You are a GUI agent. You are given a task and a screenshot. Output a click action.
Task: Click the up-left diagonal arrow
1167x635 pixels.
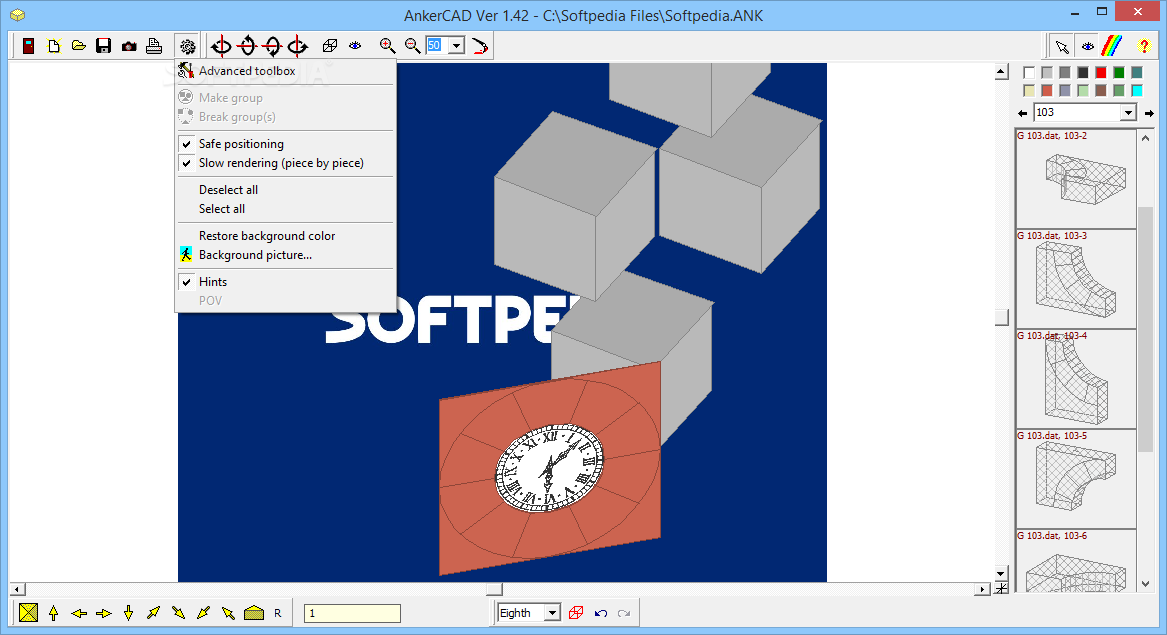(x=228, y=613)
